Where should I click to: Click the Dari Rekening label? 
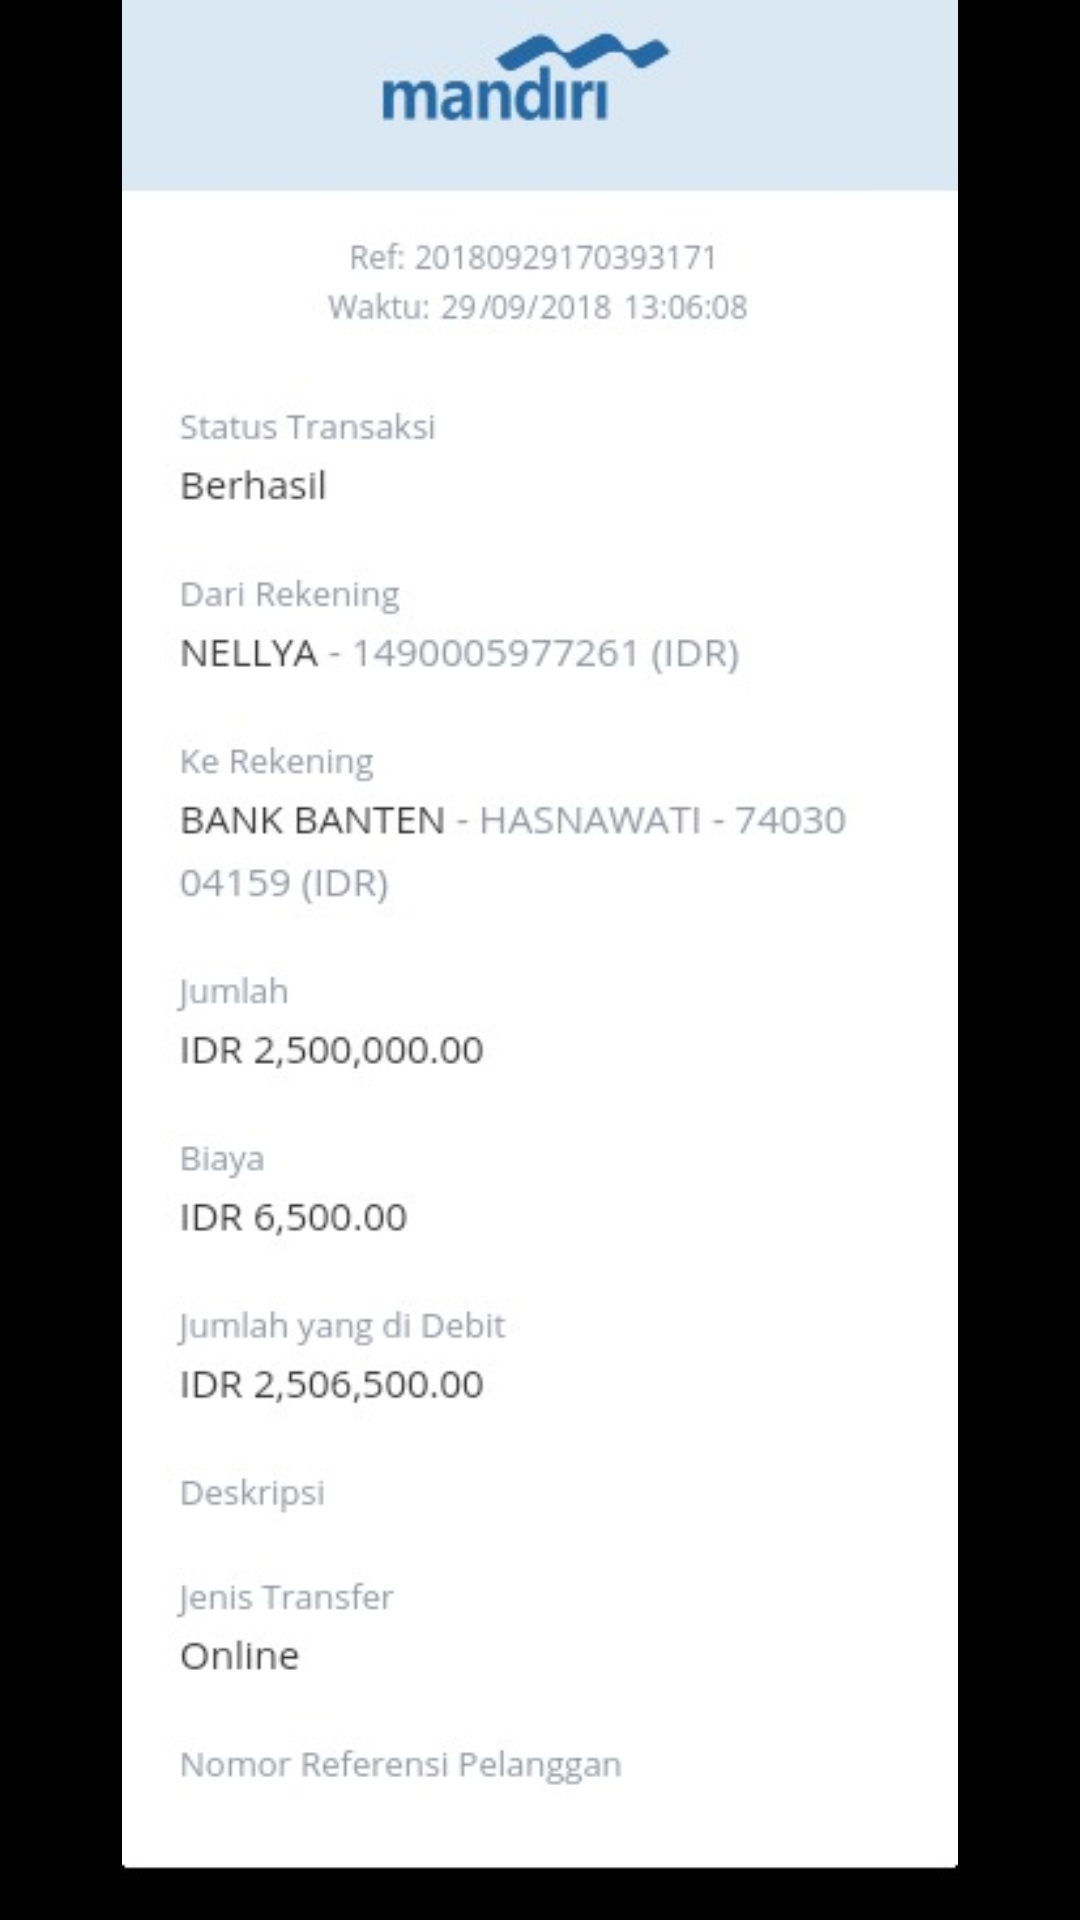(x=289, y=594)
